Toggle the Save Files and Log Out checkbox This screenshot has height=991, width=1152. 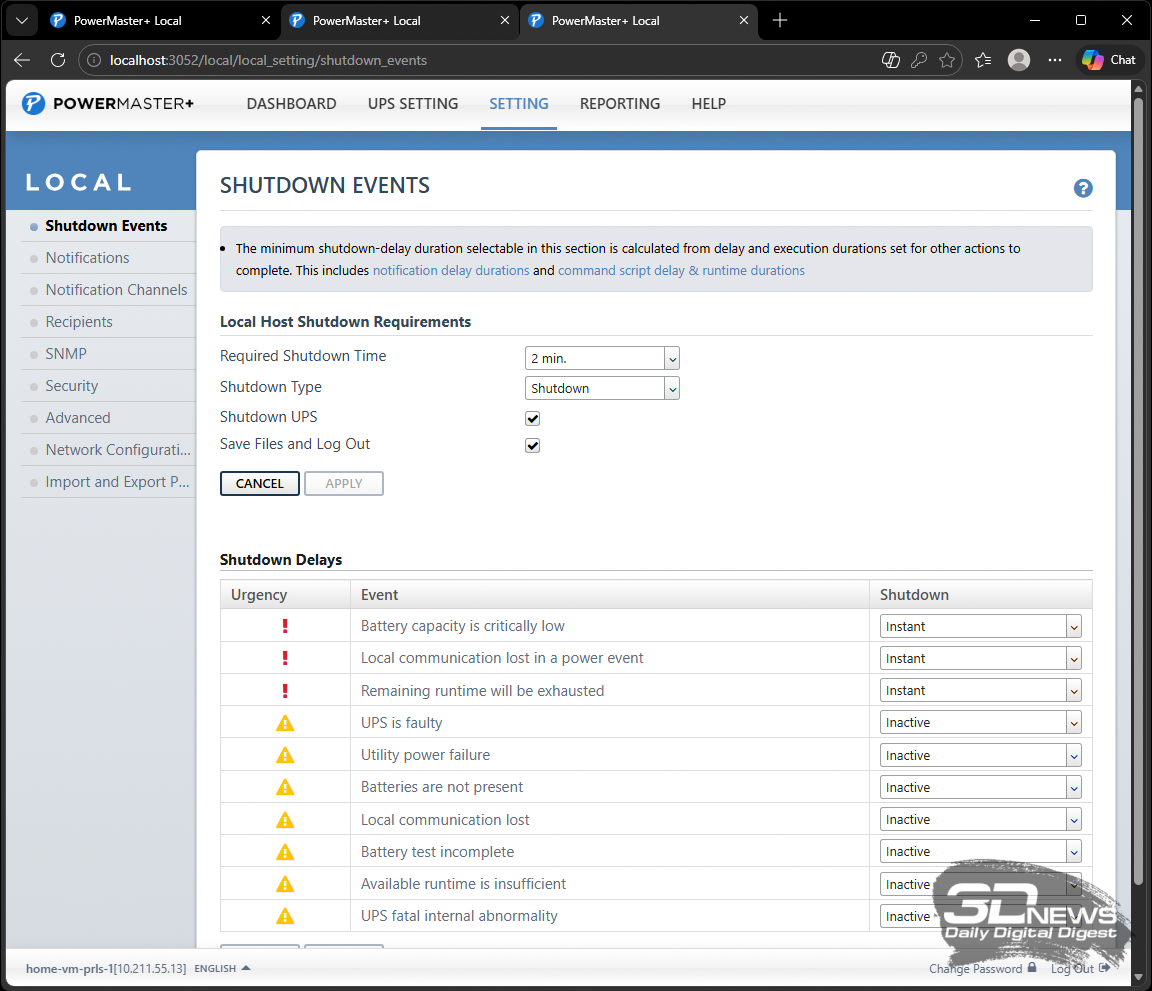(532, 445)
